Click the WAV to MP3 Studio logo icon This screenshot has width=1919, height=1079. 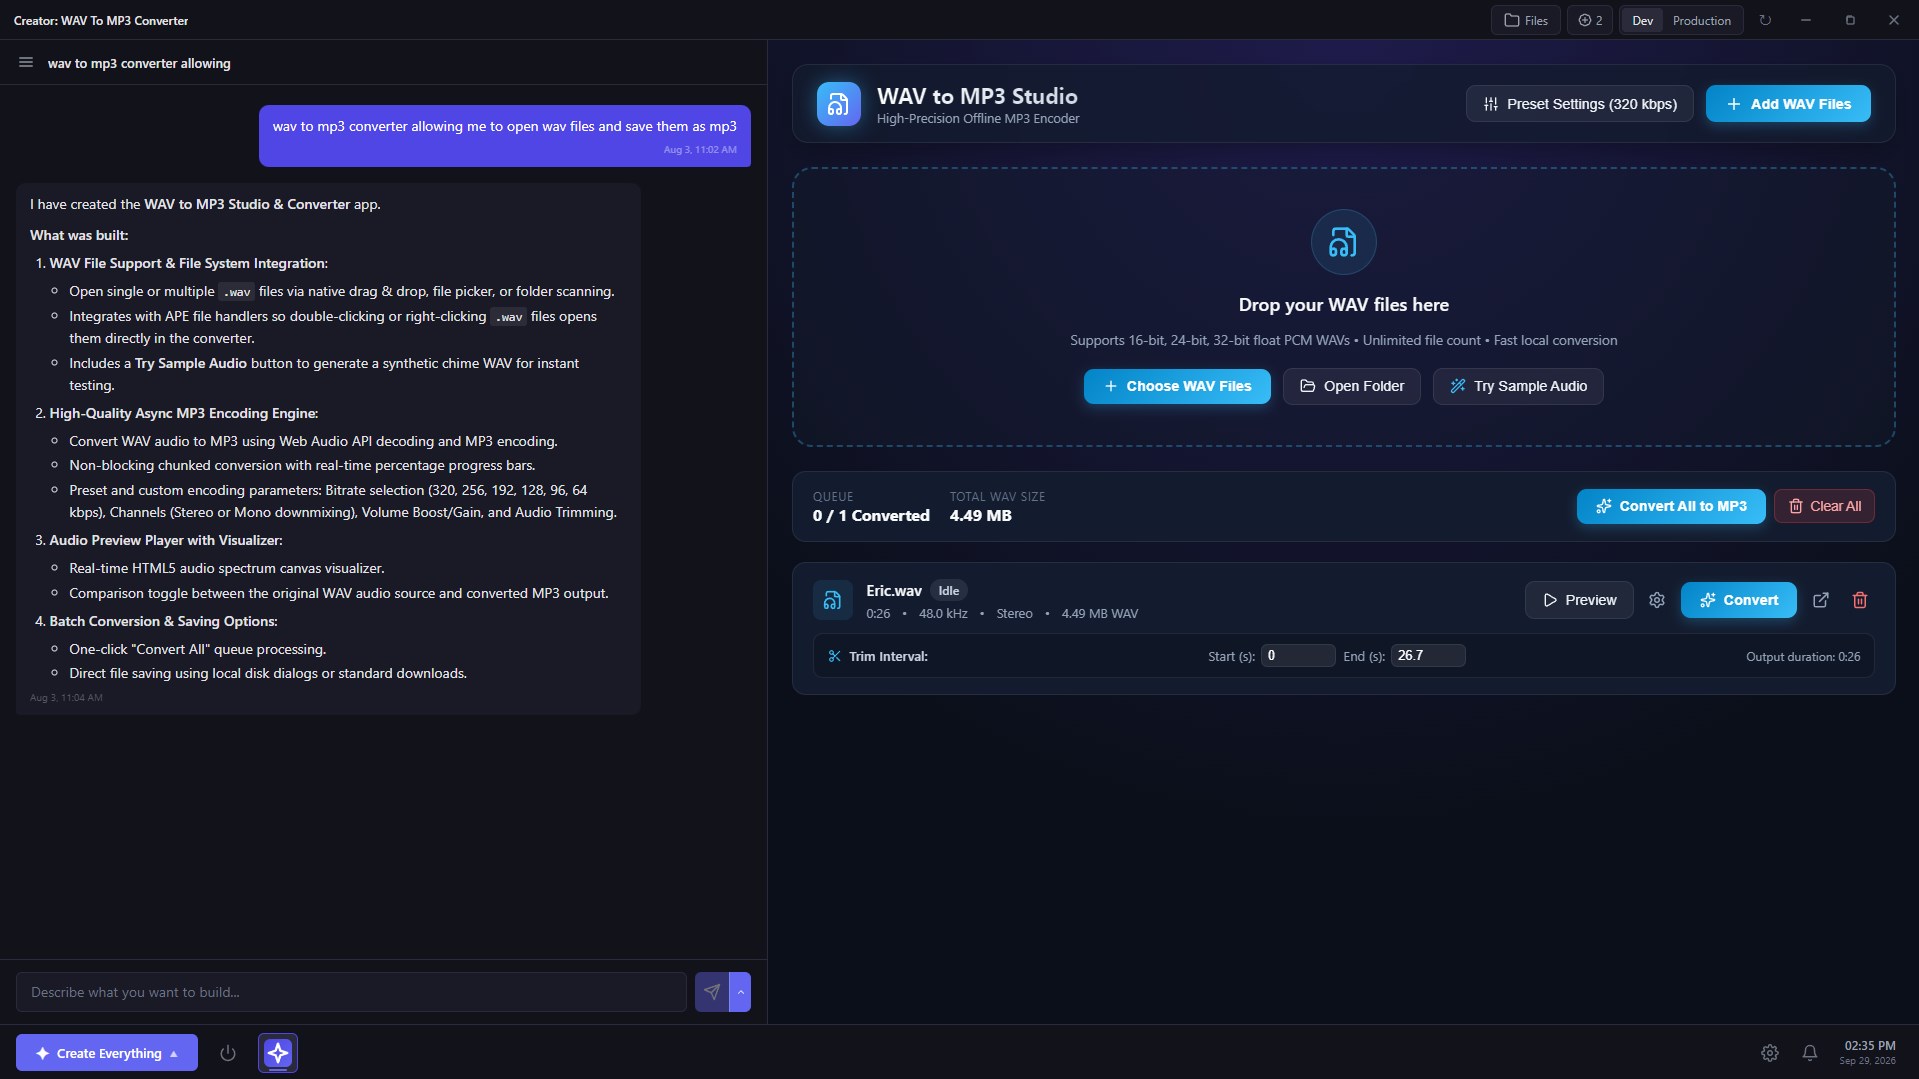[838, 104]
